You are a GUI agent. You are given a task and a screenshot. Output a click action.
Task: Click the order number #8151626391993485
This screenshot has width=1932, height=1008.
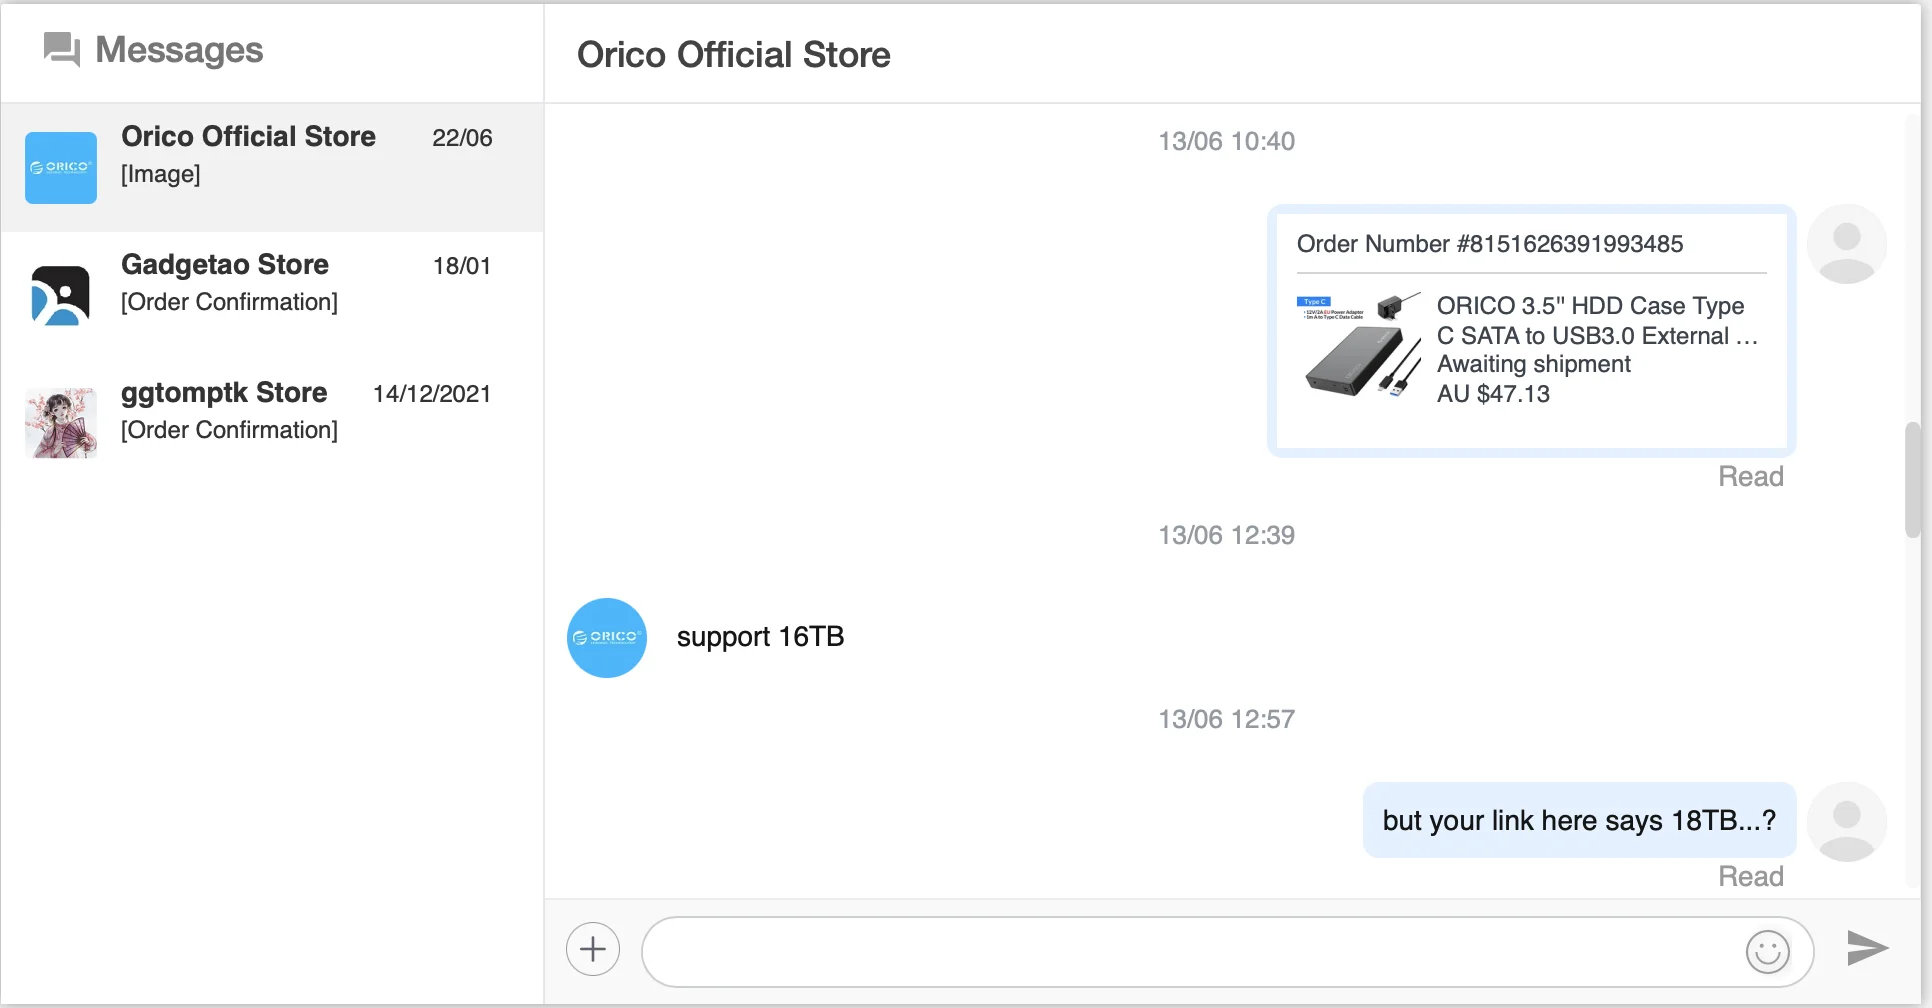coord(1490,244)
